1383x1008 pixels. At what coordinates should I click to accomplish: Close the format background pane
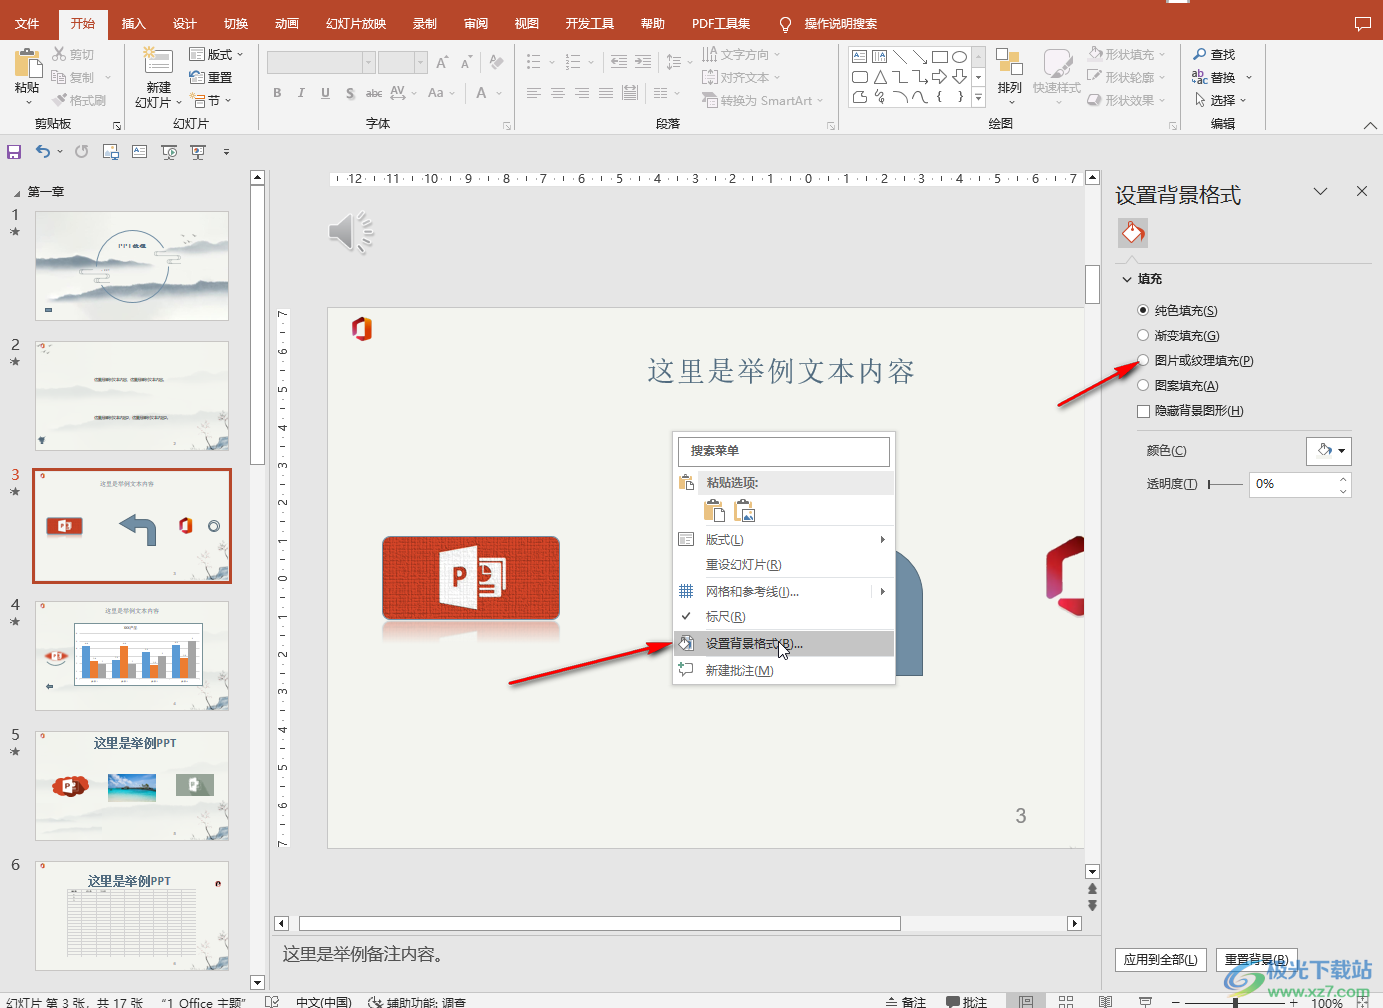(x=1361, y=191)
